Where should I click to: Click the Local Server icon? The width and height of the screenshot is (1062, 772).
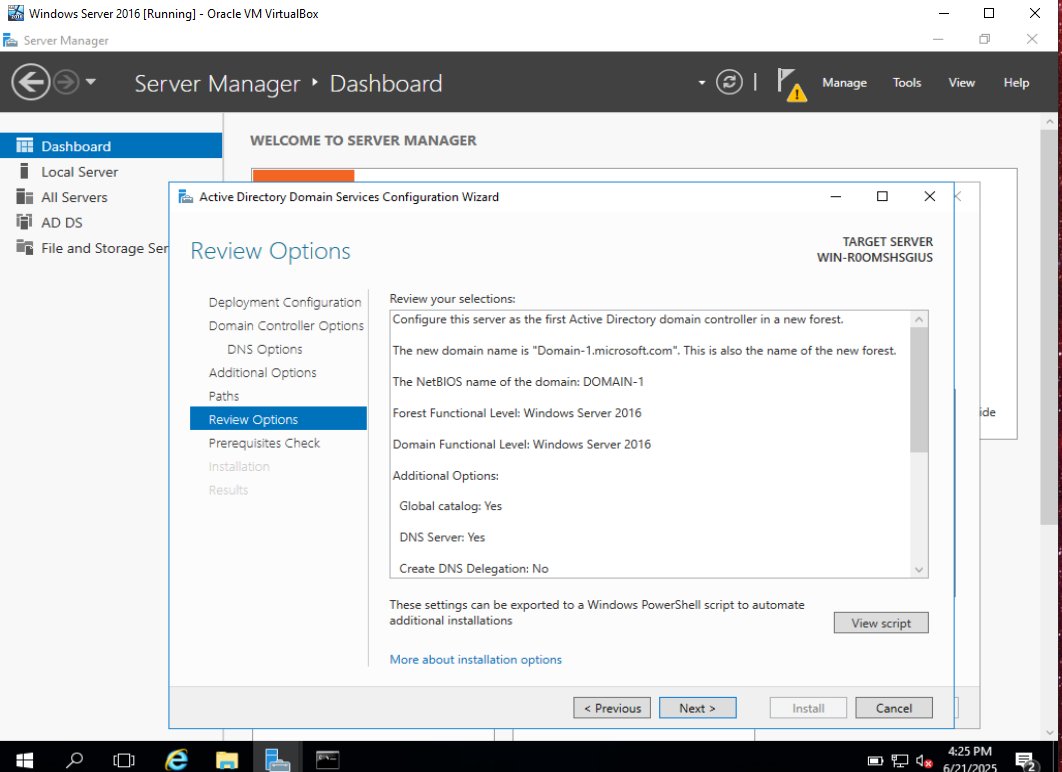[x=24, y=171]
